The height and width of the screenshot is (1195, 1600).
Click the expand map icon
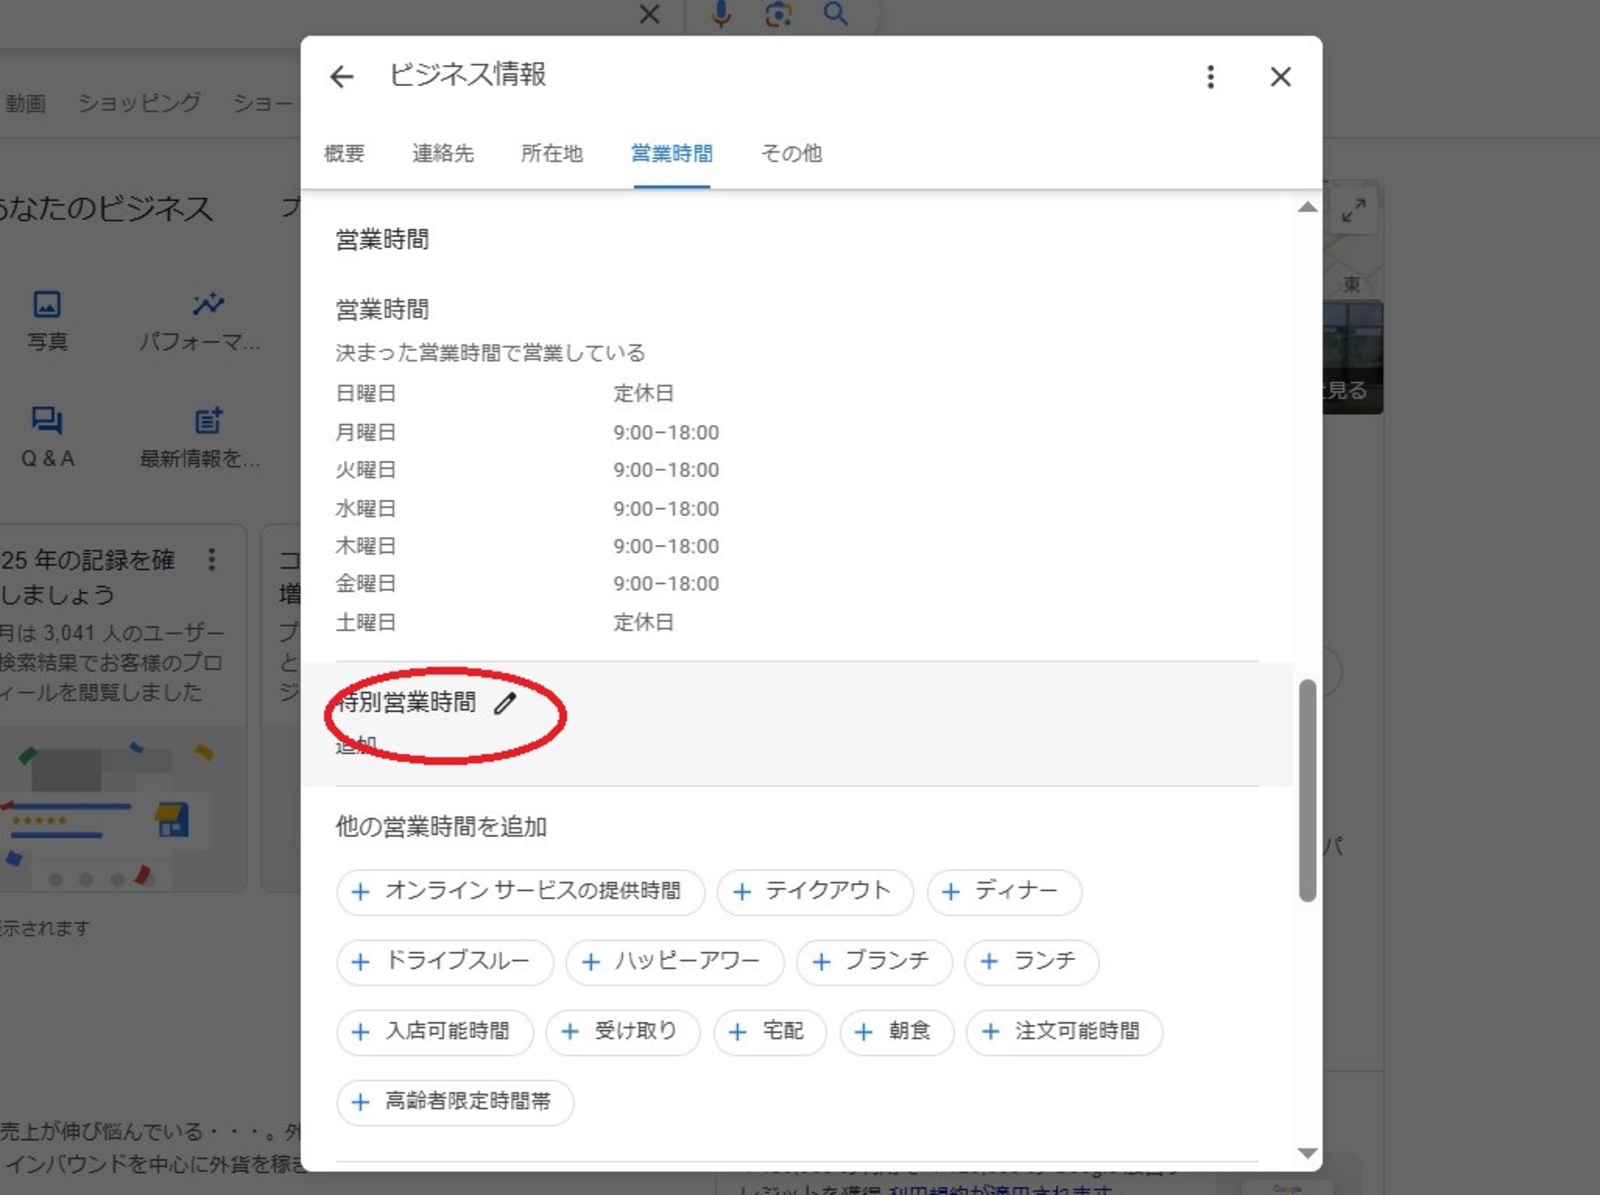(1353, 210)
